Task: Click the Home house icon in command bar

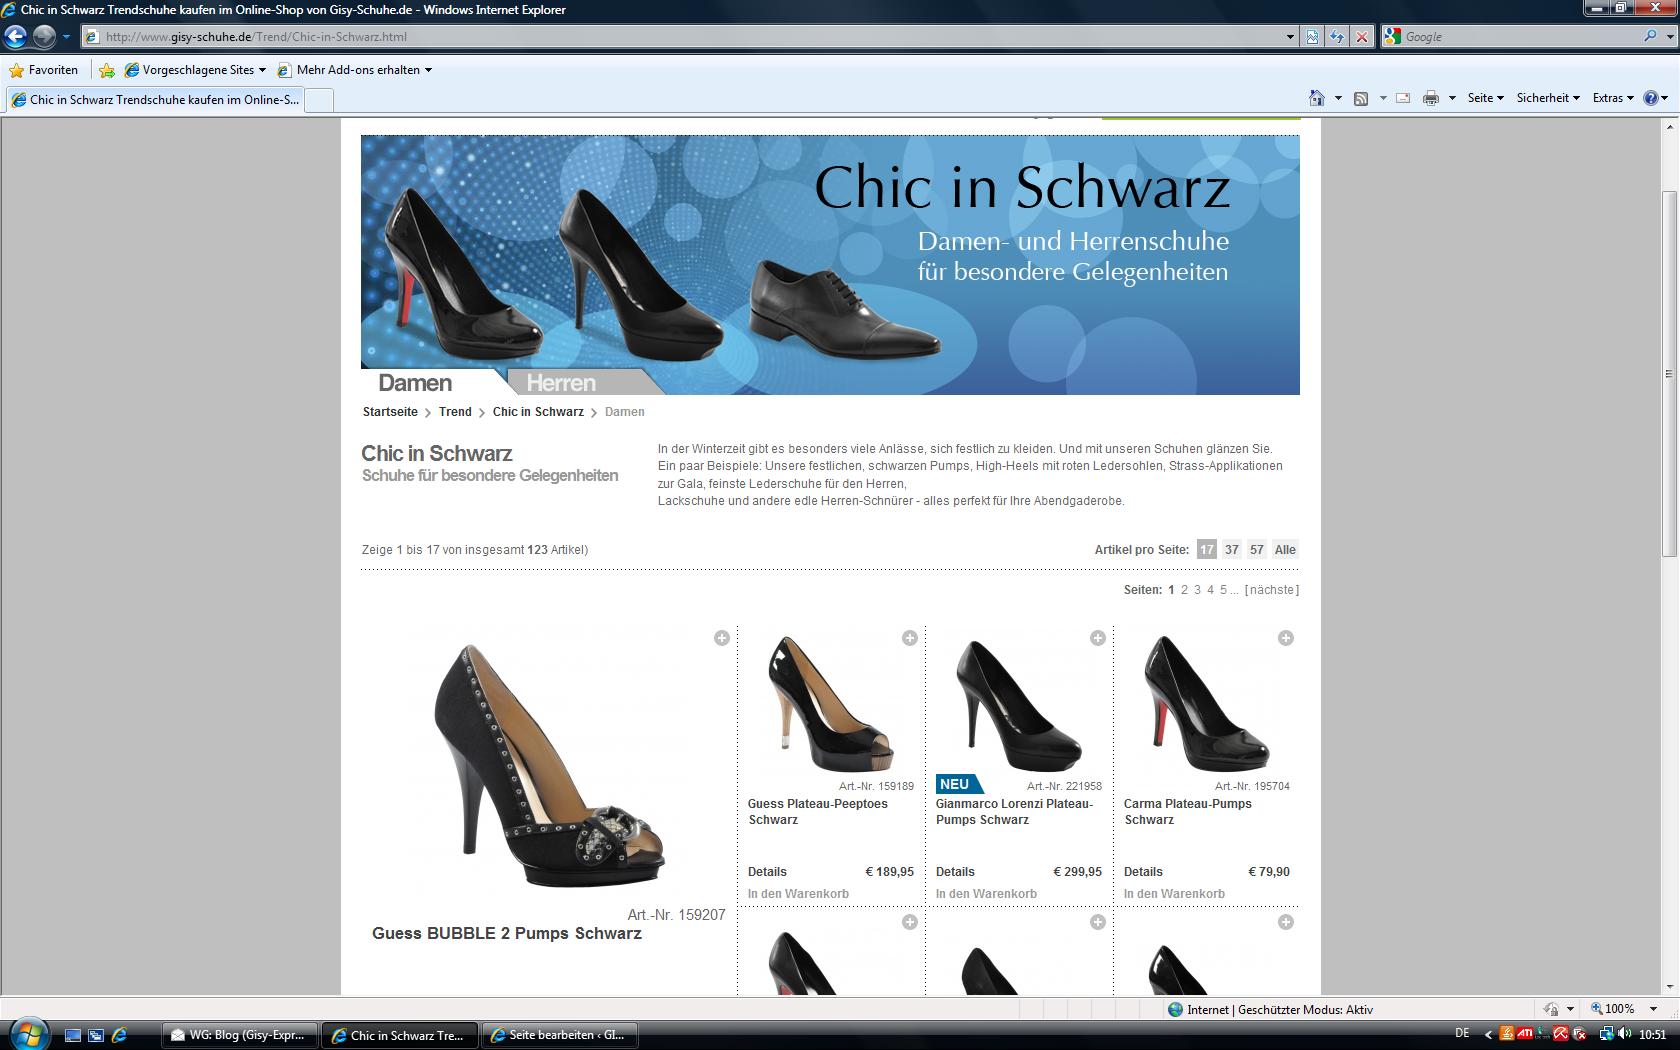Action: coord(1317,98)
